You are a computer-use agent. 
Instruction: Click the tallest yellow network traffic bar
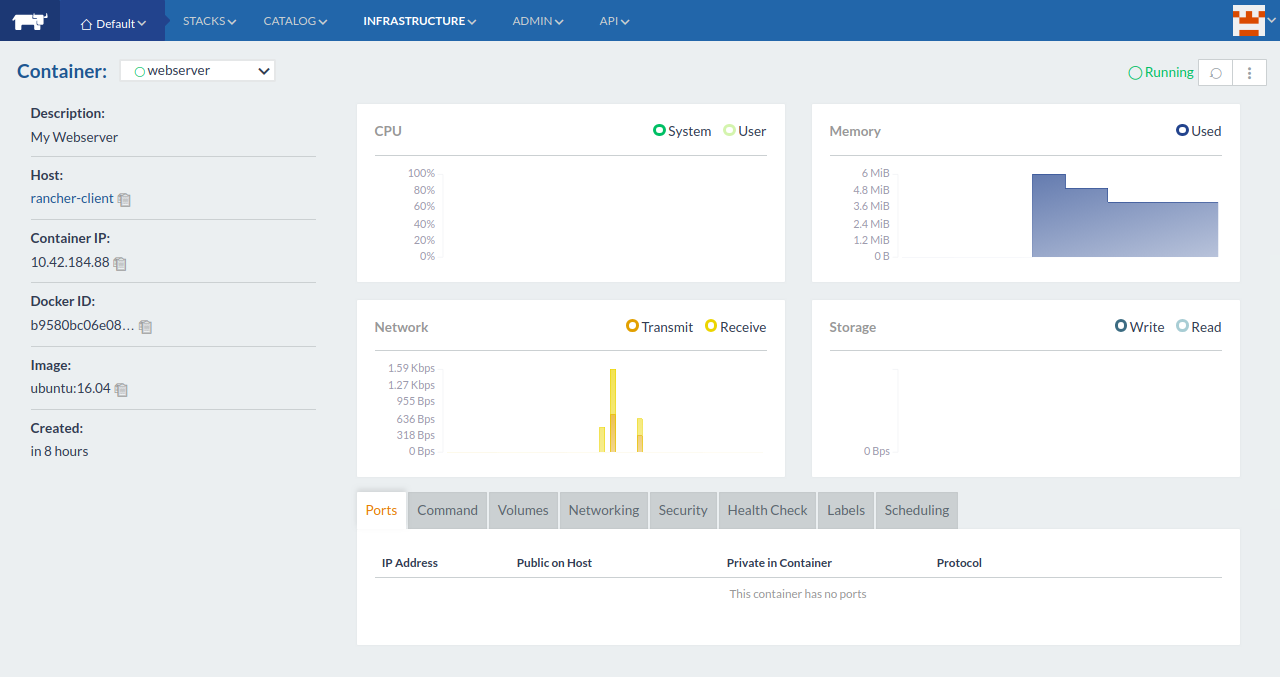click(x=613, y=410)
